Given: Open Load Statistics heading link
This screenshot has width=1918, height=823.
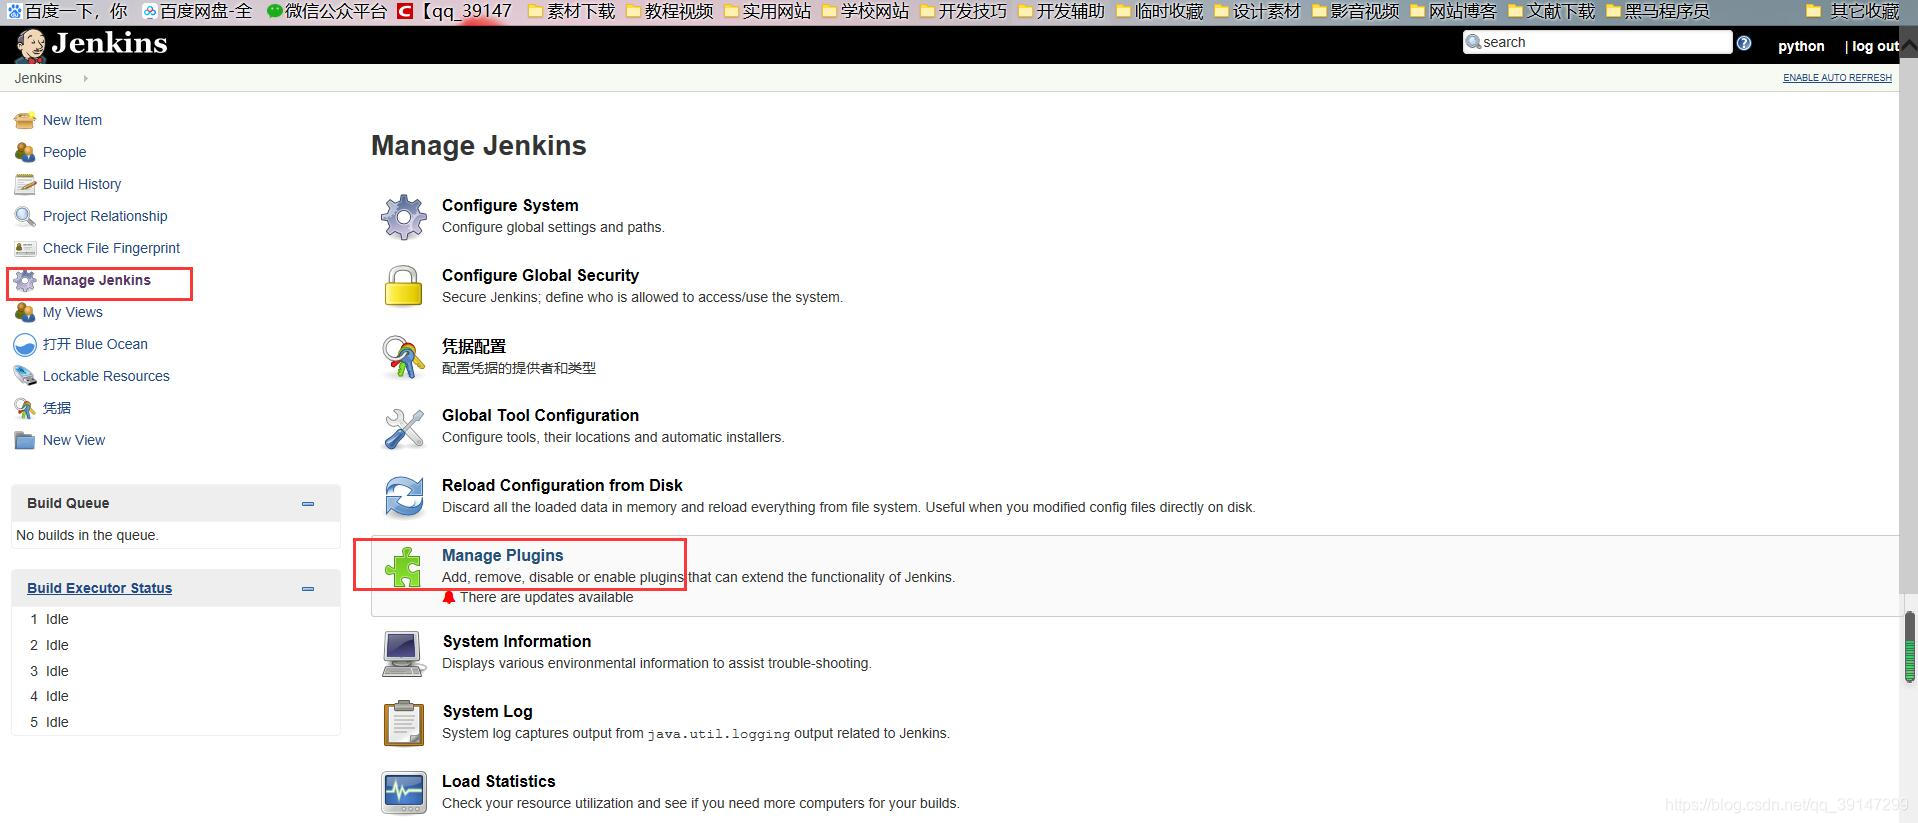Looking at the screenshot, I should [499, 781].
